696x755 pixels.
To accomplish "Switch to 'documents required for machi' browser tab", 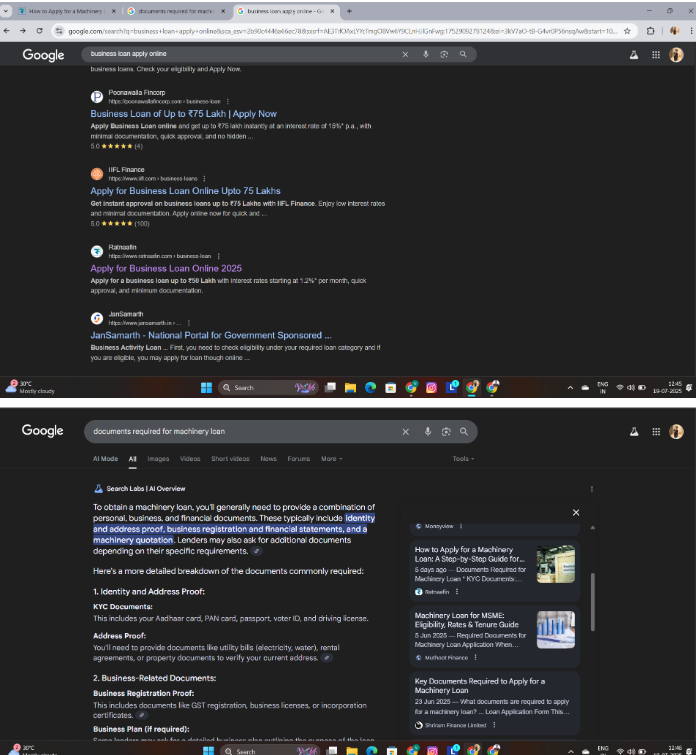I will pos(176,11).
